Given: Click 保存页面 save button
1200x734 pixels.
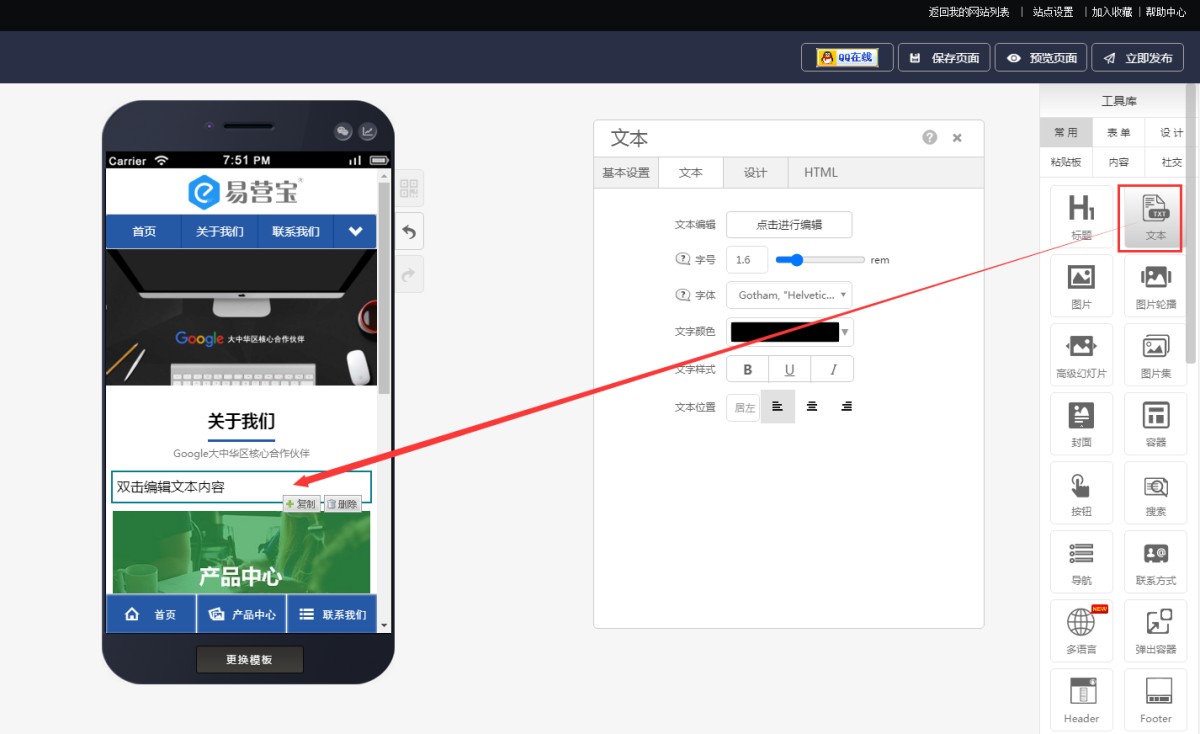Looking at the screenshot, I should click(944, 58).
